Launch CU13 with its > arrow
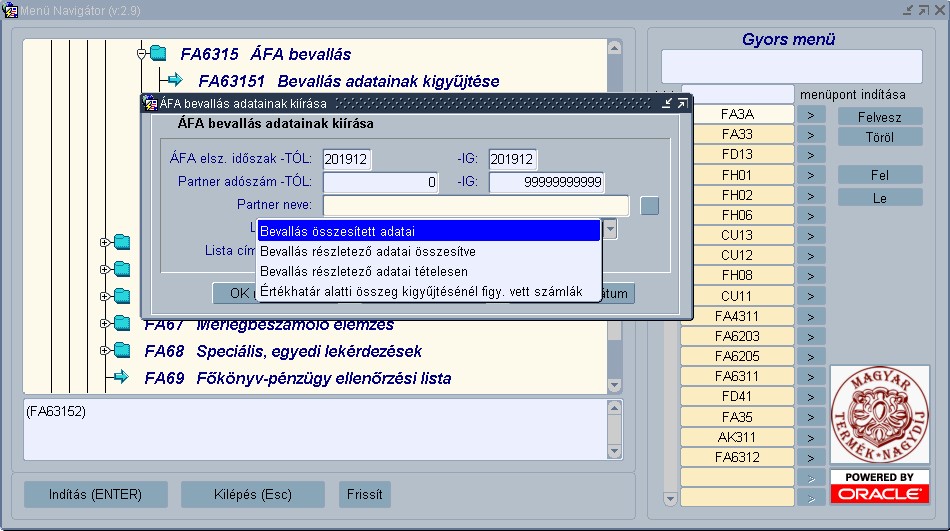This screenshot has height=531, width=950. click(811, 236)
